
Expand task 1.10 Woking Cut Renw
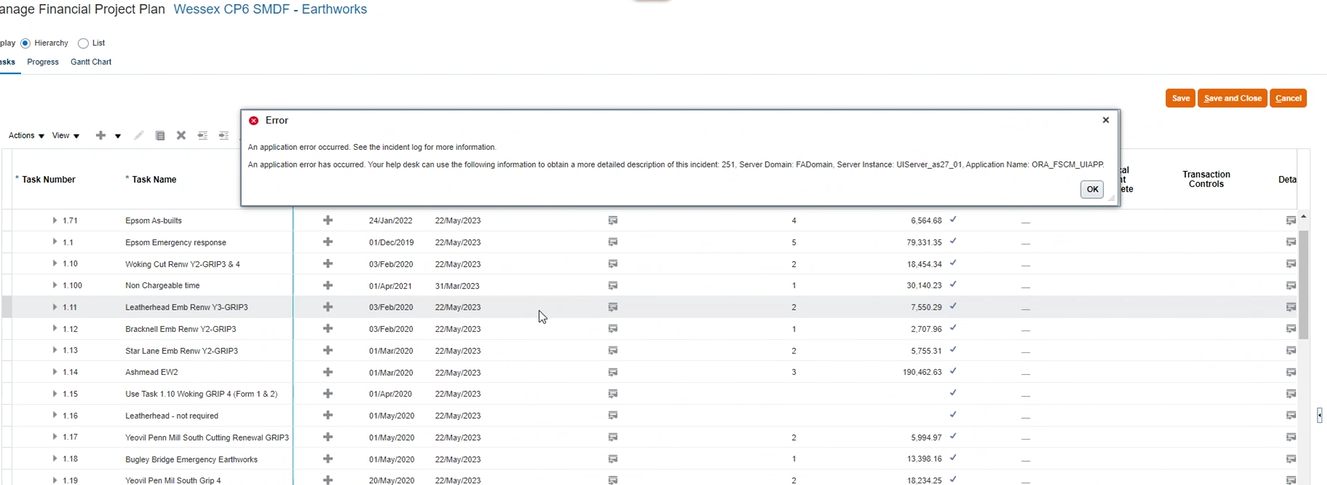[x=56, y=264]
